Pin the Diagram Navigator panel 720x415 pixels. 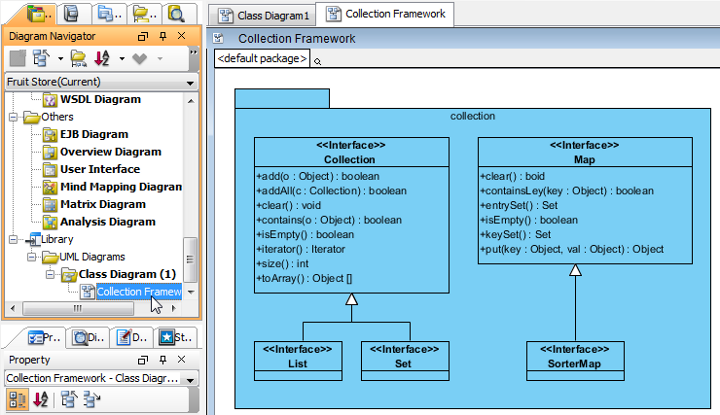tap(163, 36)
